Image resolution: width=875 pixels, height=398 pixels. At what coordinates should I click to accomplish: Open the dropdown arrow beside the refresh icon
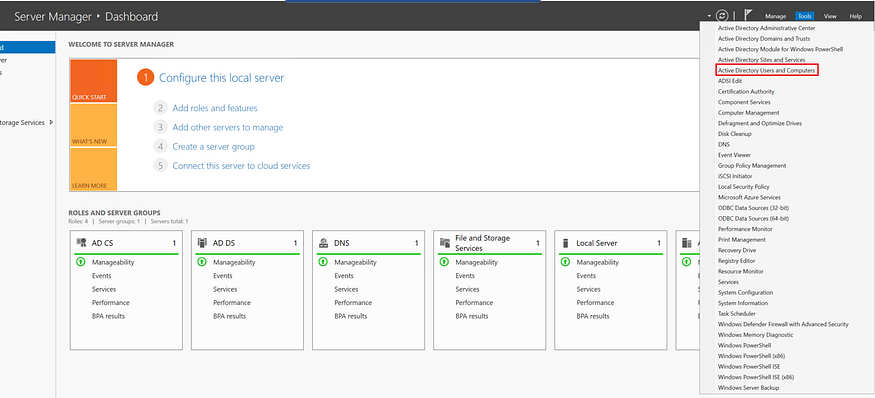[709, 16]
